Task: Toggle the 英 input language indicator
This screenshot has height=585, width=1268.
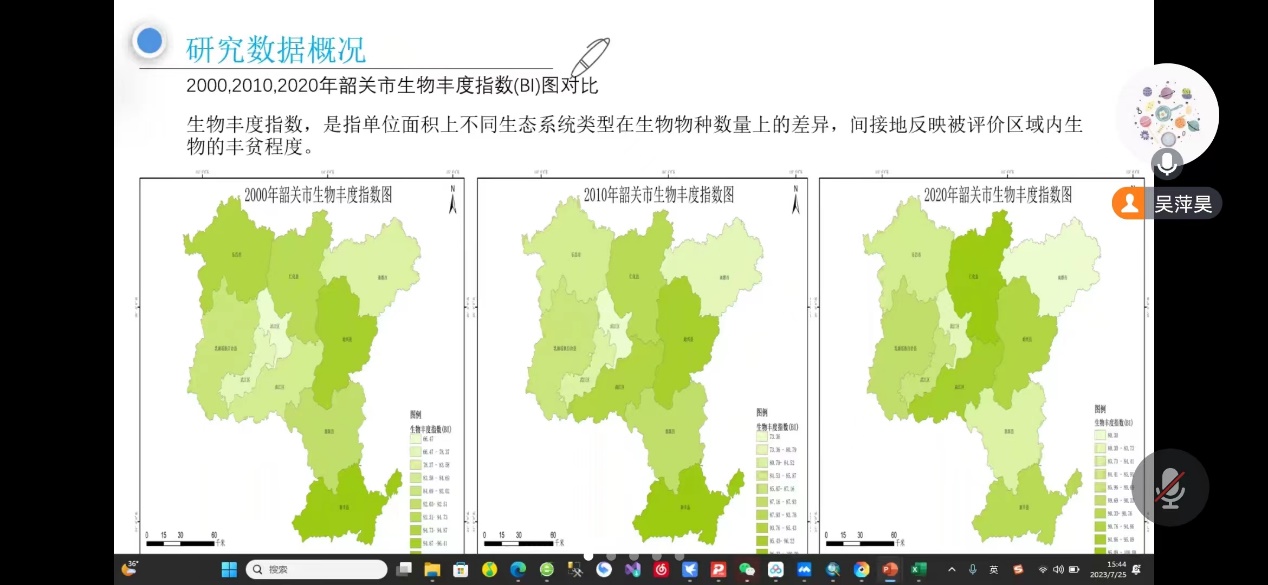Action: [x=994, y=569]
